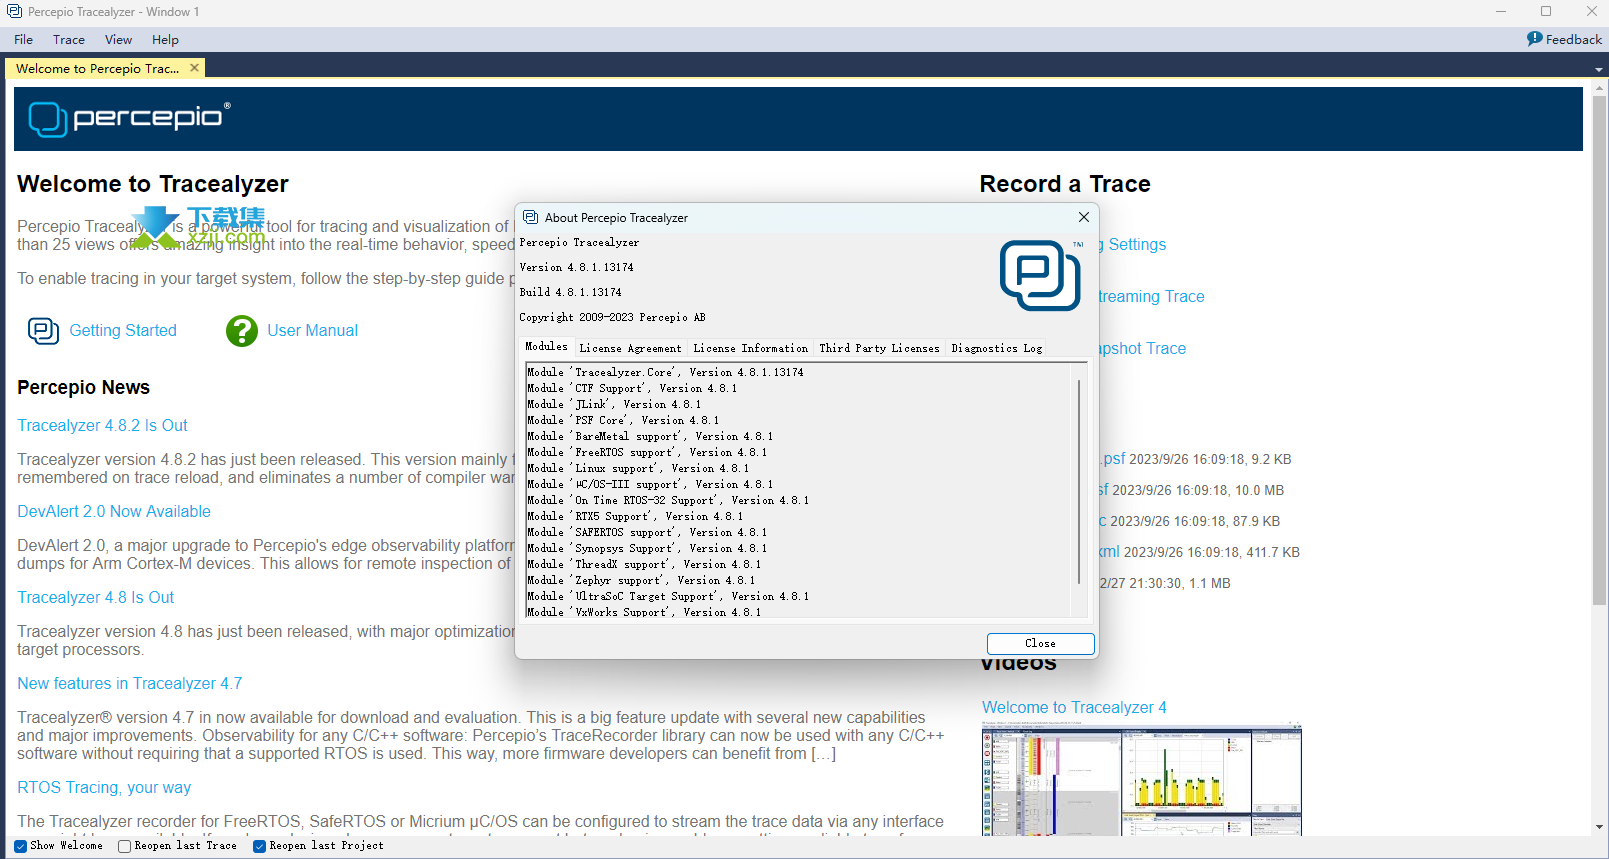Switch to the License Agreement tab
The height and width of the screenshot is (859, 1609).
tap(630, 348)
